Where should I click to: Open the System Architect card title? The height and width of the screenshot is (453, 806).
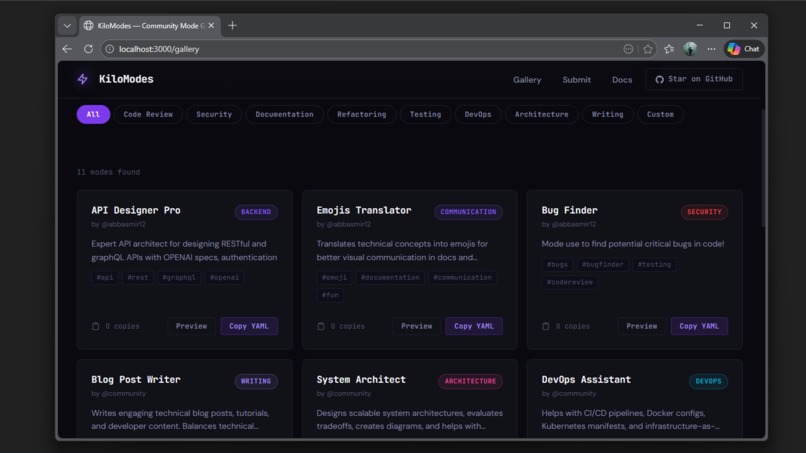(361, 379)
